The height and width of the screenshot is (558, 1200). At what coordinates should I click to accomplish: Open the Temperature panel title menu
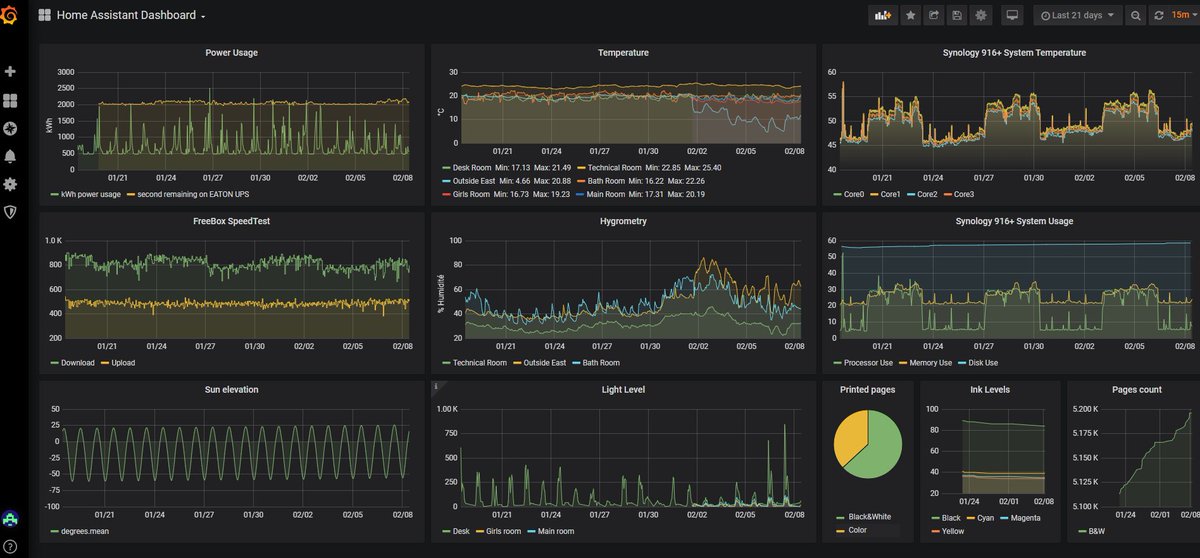coord(623,52)
